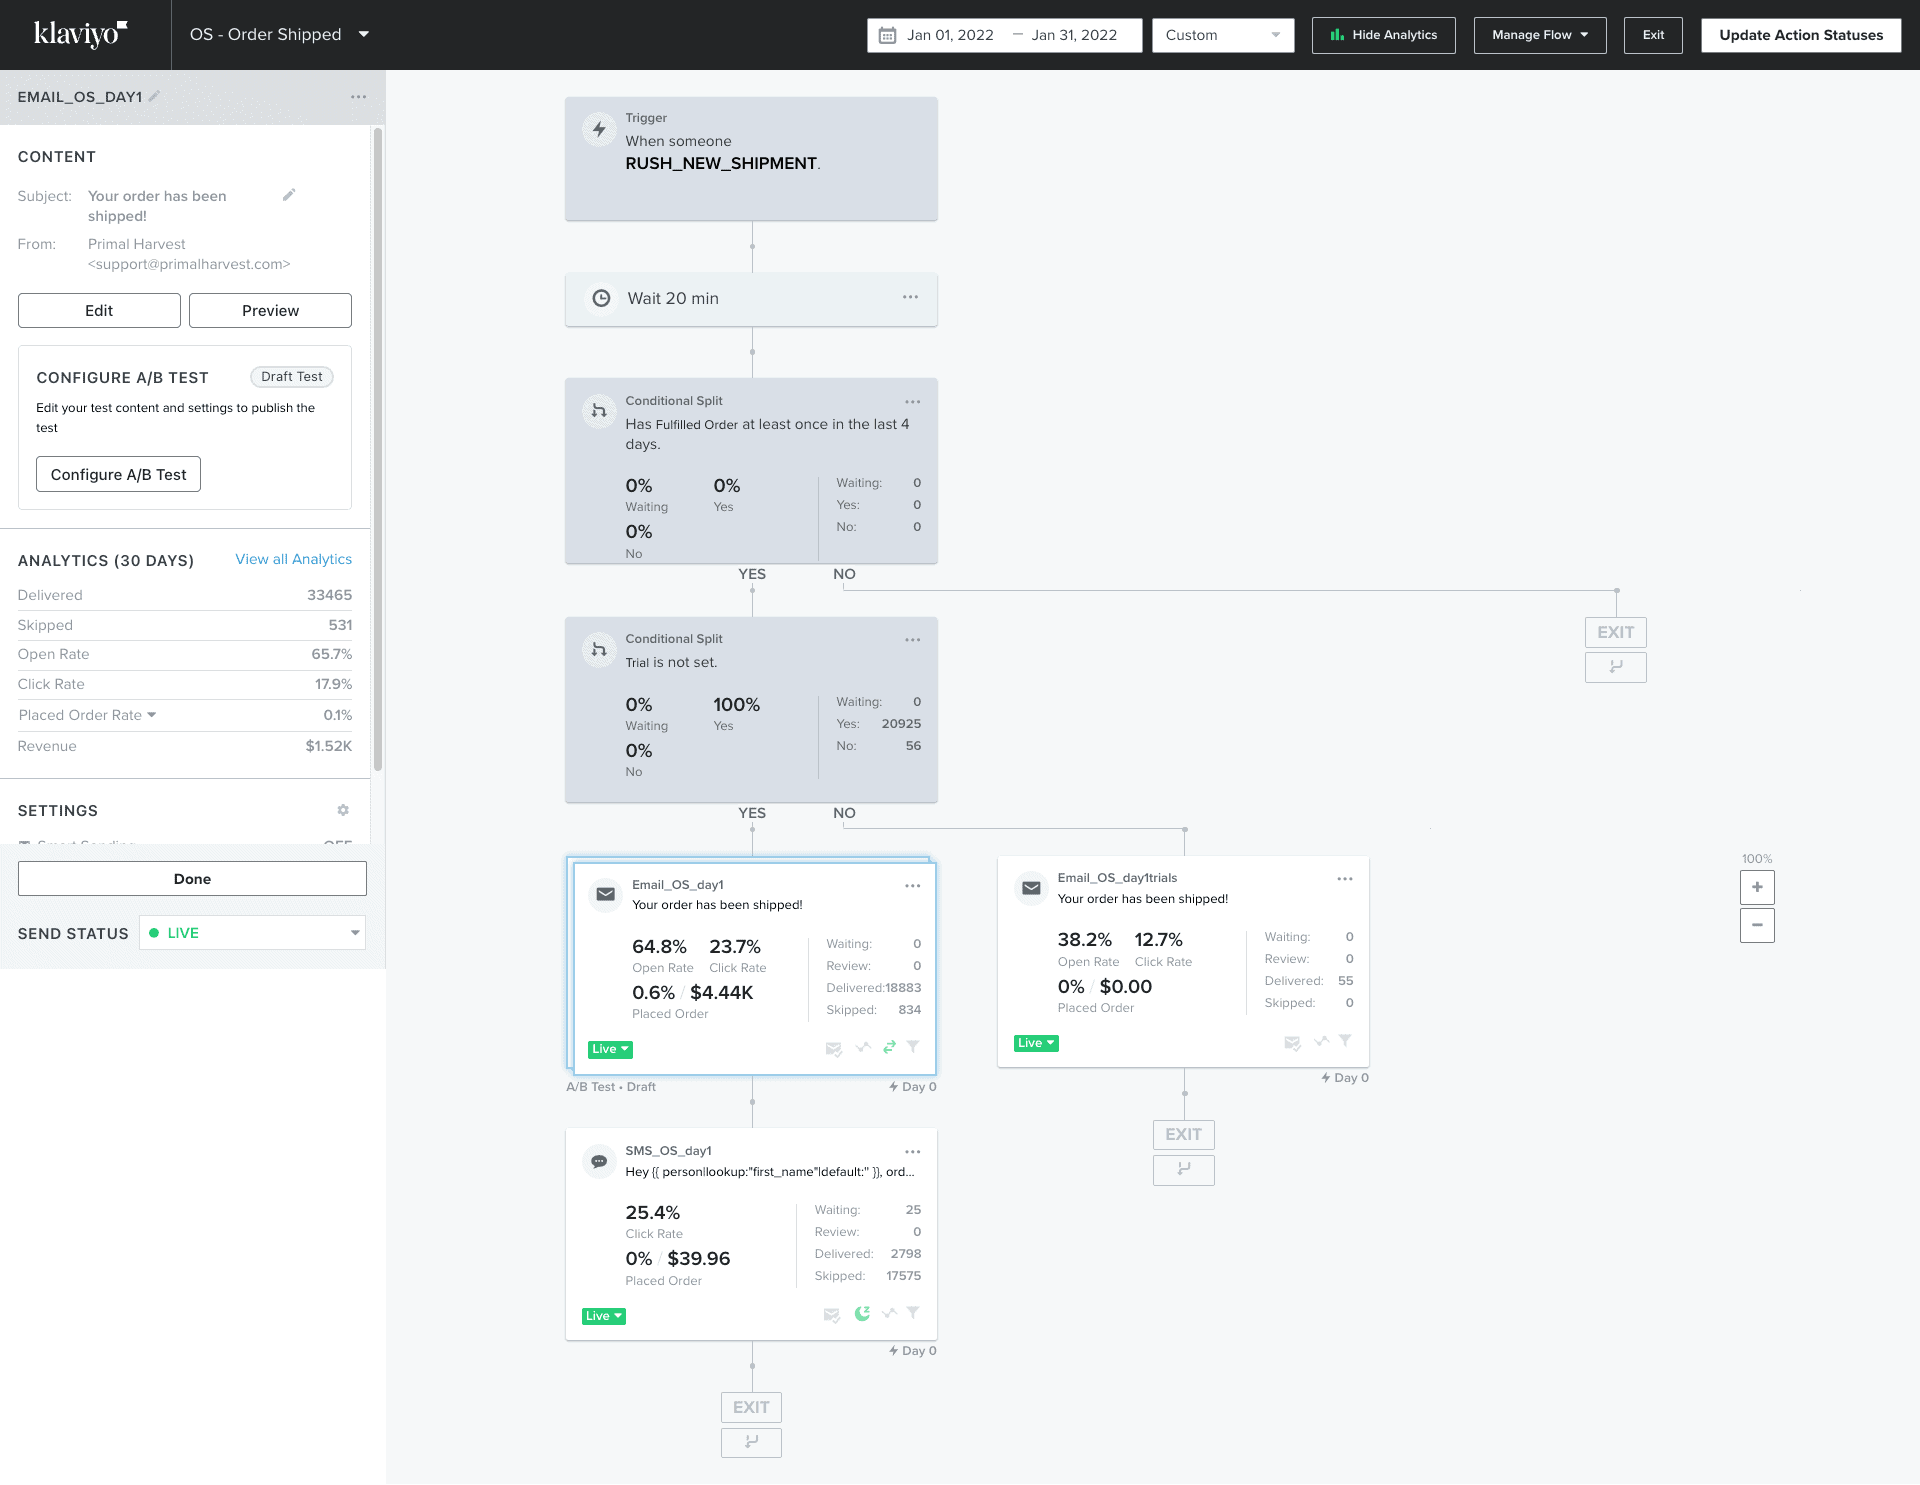Zoom out with the minus button

1757,925
